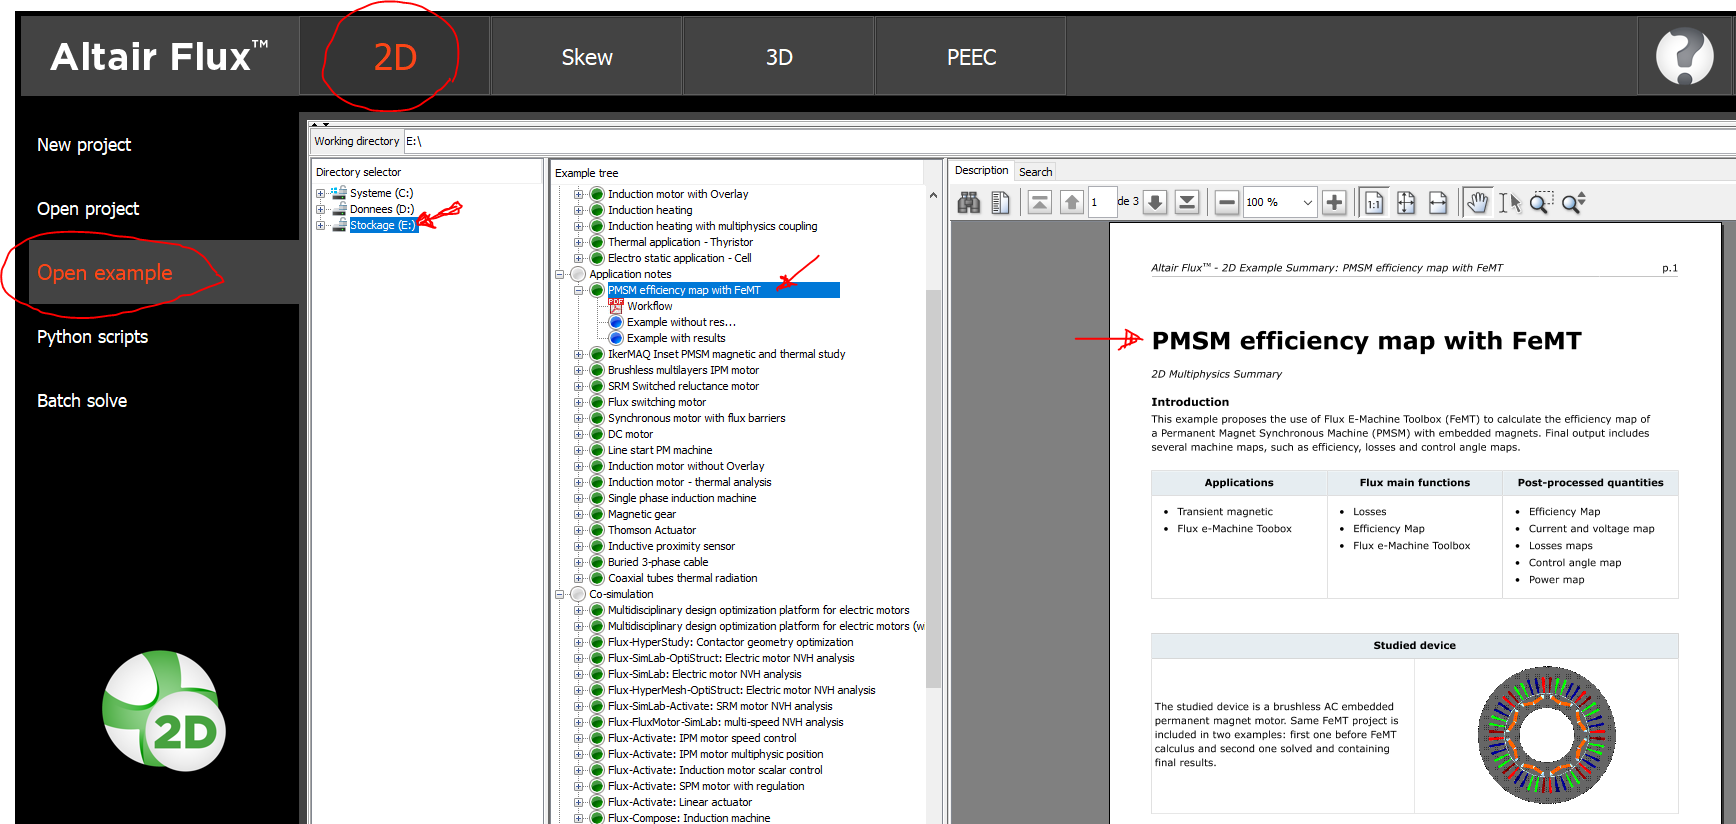Select Buried 3-phase cable example
1736x824 pixels.
tap(658, 562)
